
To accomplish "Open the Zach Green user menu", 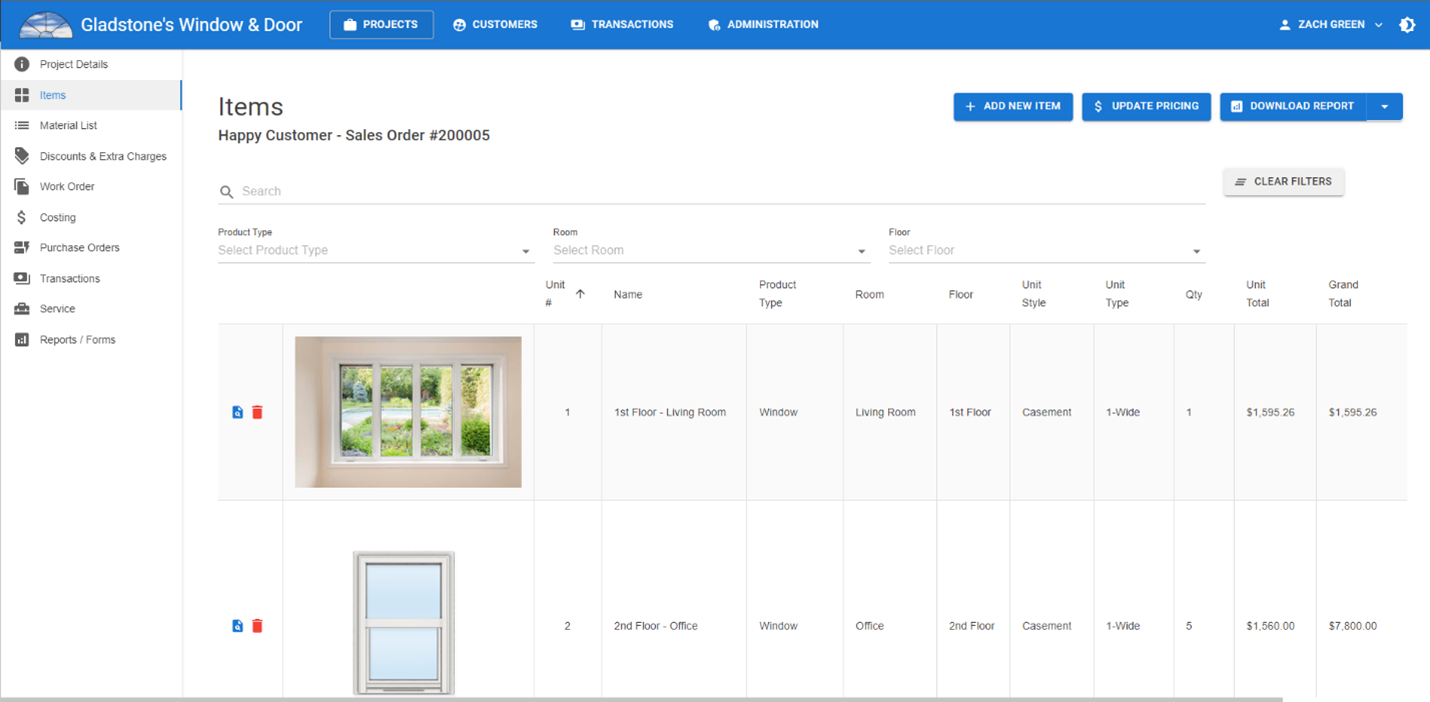I will (x=1330, y=25).
